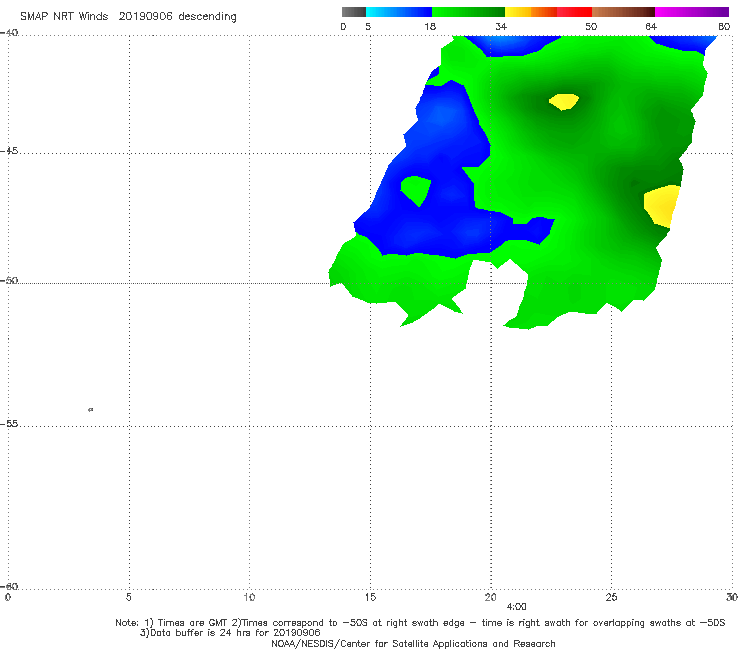Click the swath time label '4:00'

516,607
